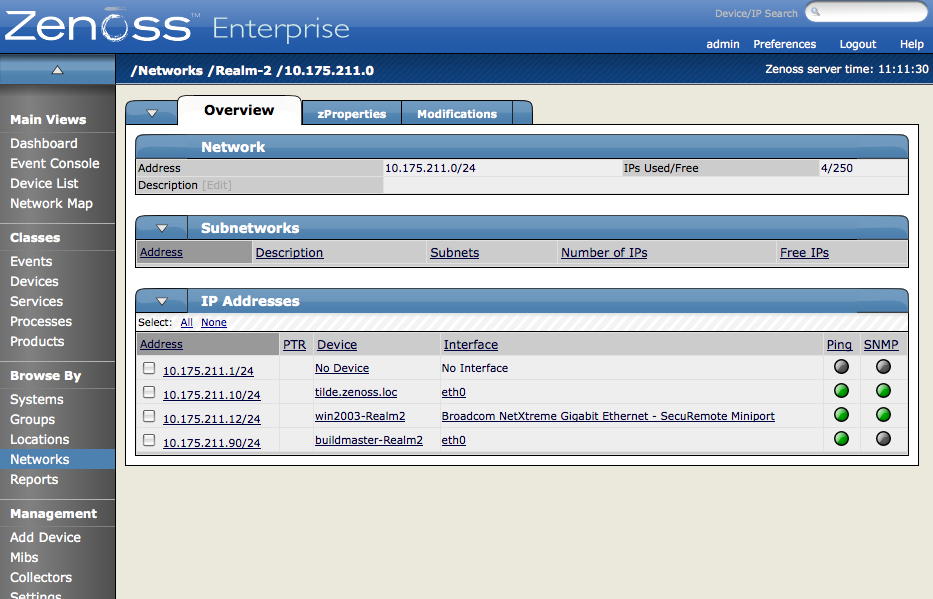933x599 pixels.
Task: Switch to the zProperties tab
Action: coord(352,114)
